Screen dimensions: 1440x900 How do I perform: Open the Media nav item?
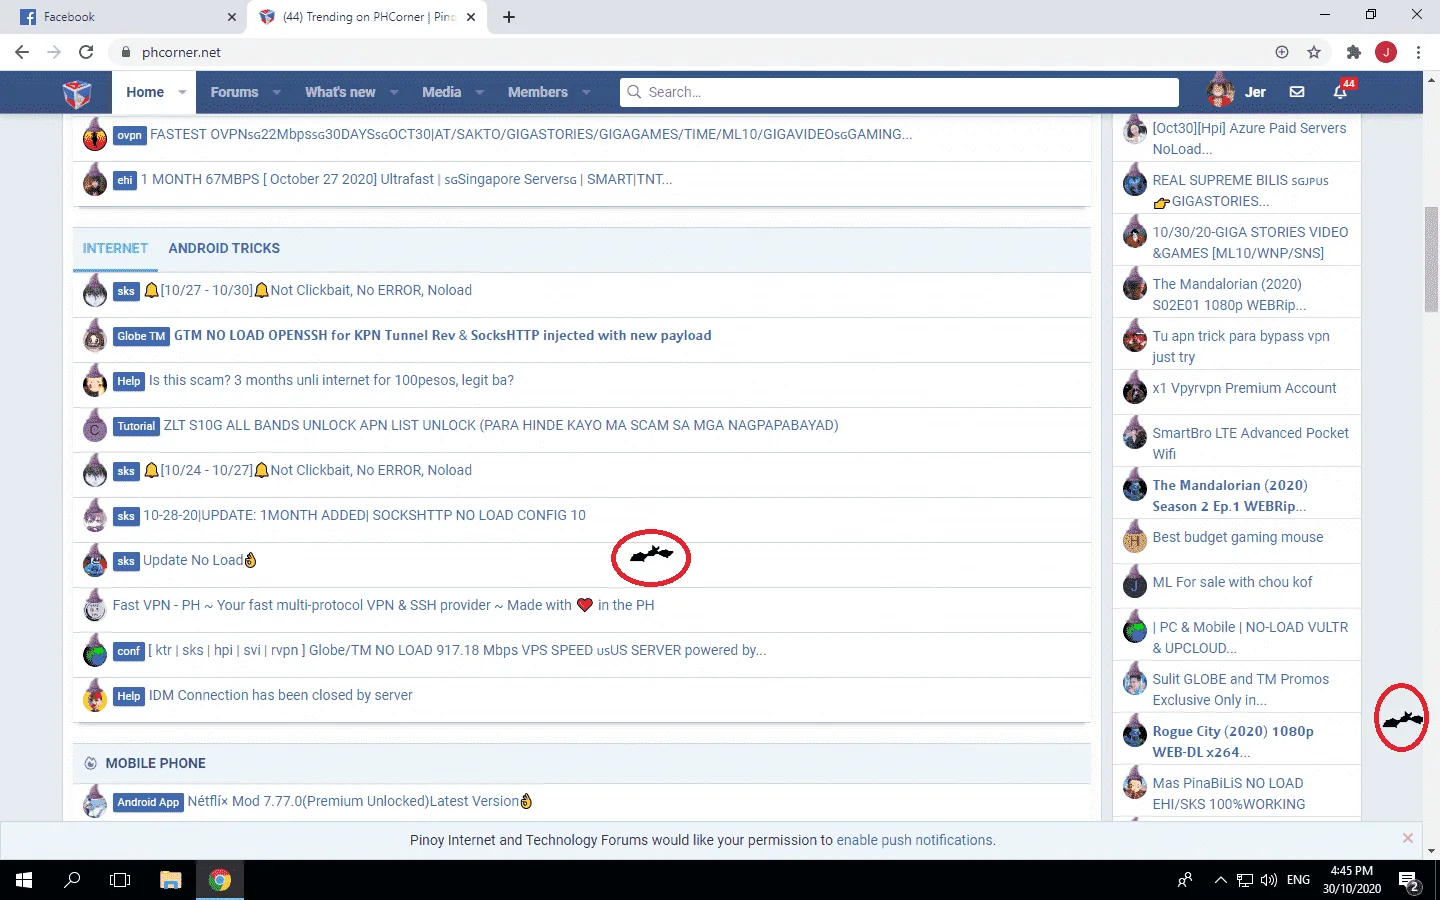(x=441, y=92)
